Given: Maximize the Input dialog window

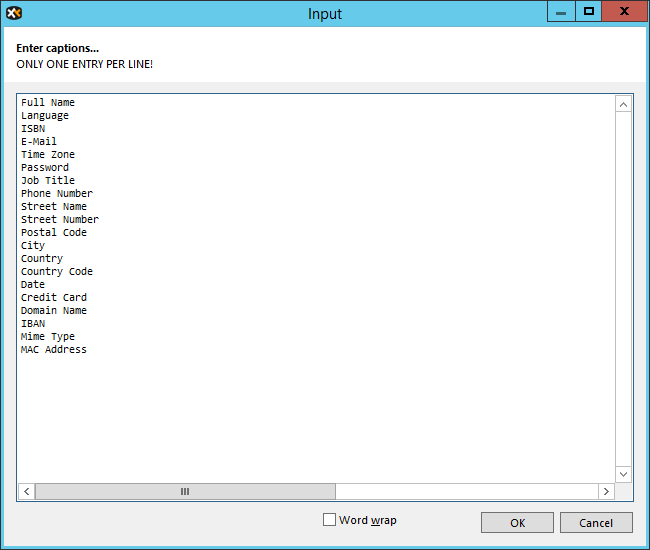Looking at the screenshot, I should pos(589,12).
